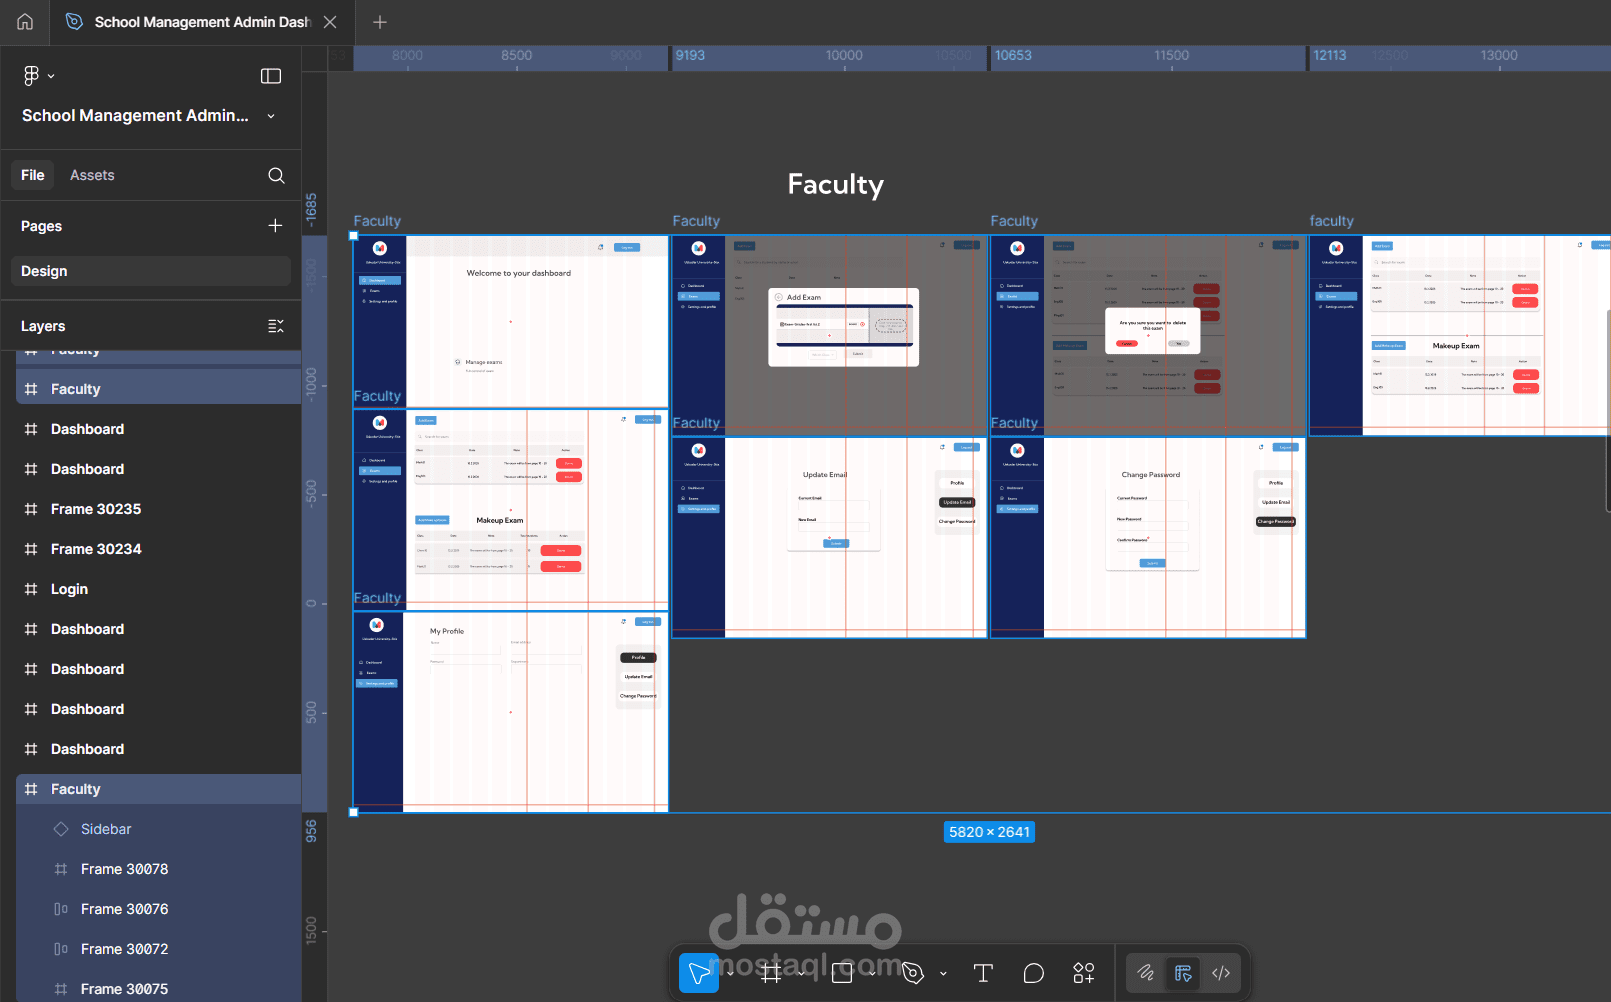Select the Rectangle shape tool
1611x1002 pixels.
tap(842, 973)
